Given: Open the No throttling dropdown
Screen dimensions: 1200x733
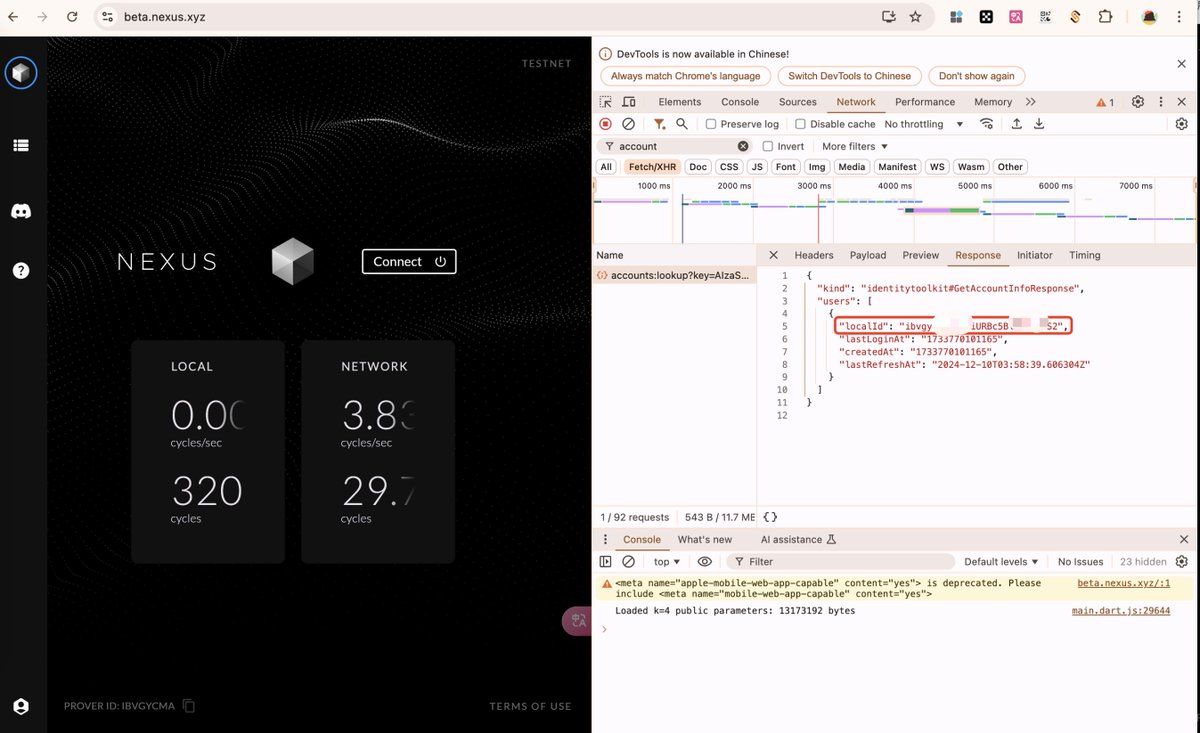Looking at the screenshot, I should (x=924, y=123).
